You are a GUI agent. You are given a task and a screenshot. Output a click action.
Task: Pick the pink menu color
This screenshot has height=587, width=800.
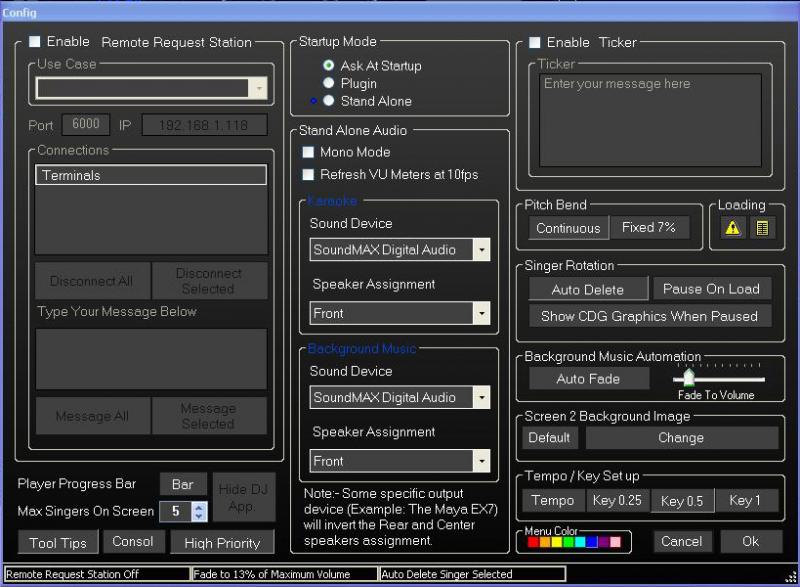point(615,542)
